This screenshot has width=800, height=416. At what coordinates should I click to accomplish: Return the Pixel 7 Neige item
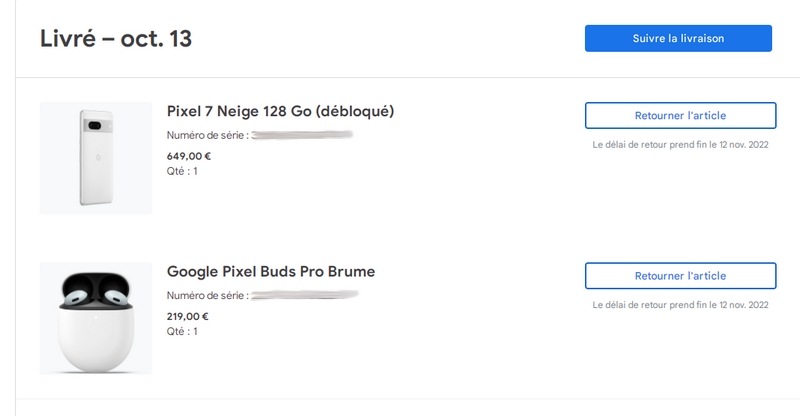[x=680, y=116]
